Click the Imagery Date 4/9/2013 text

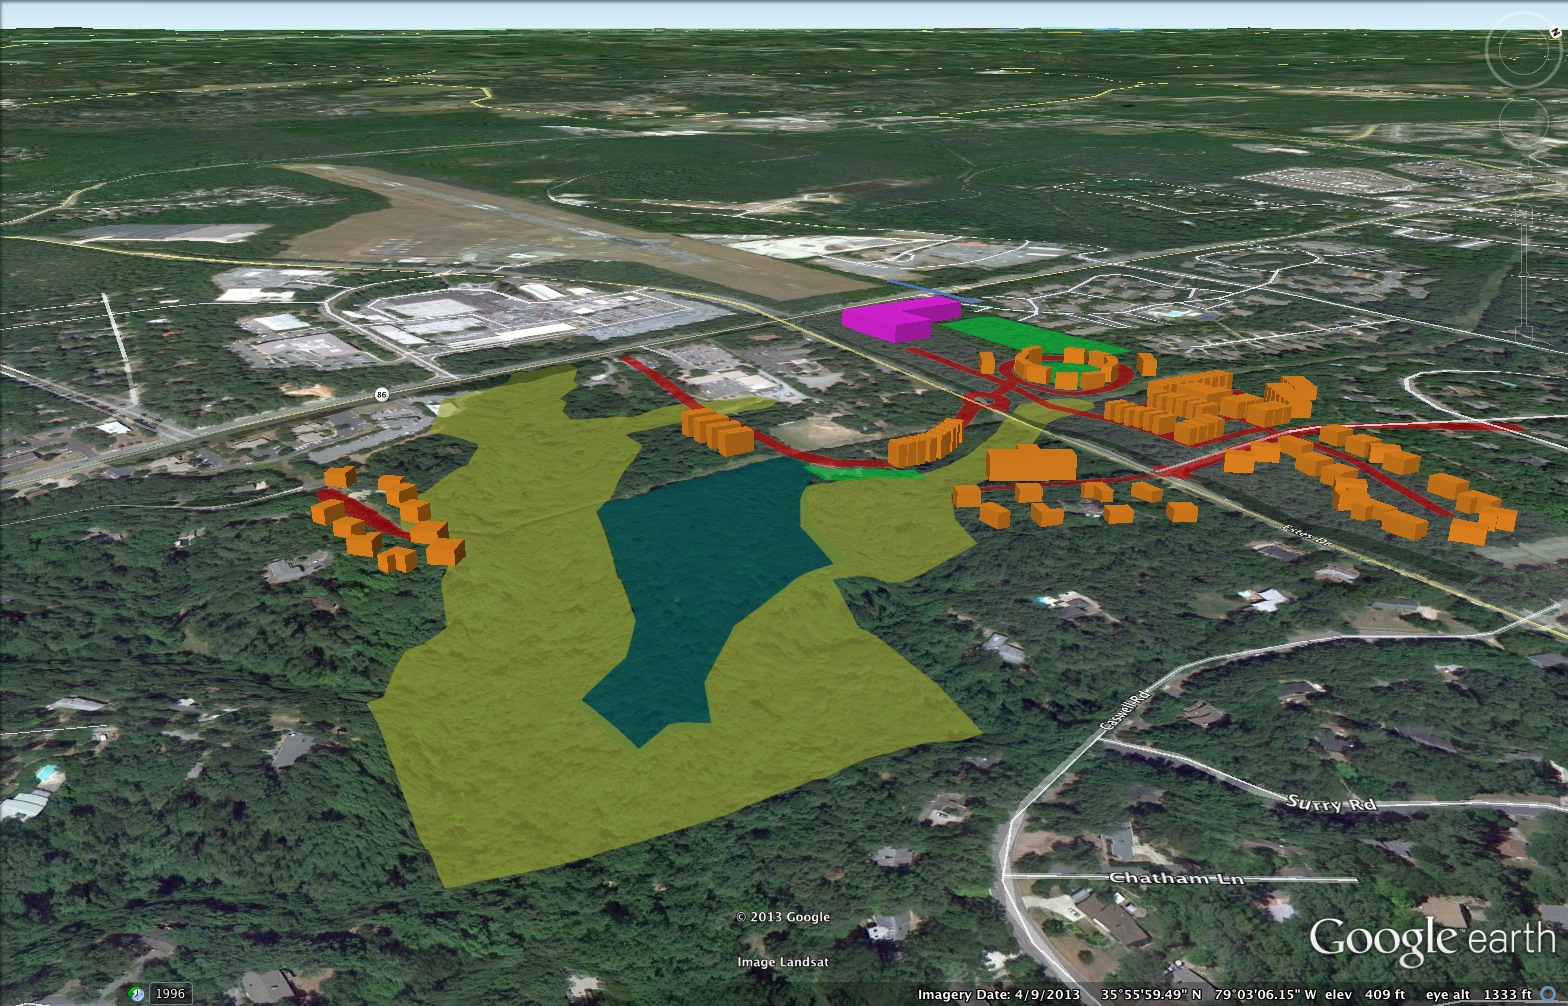(x=999, y=994)
